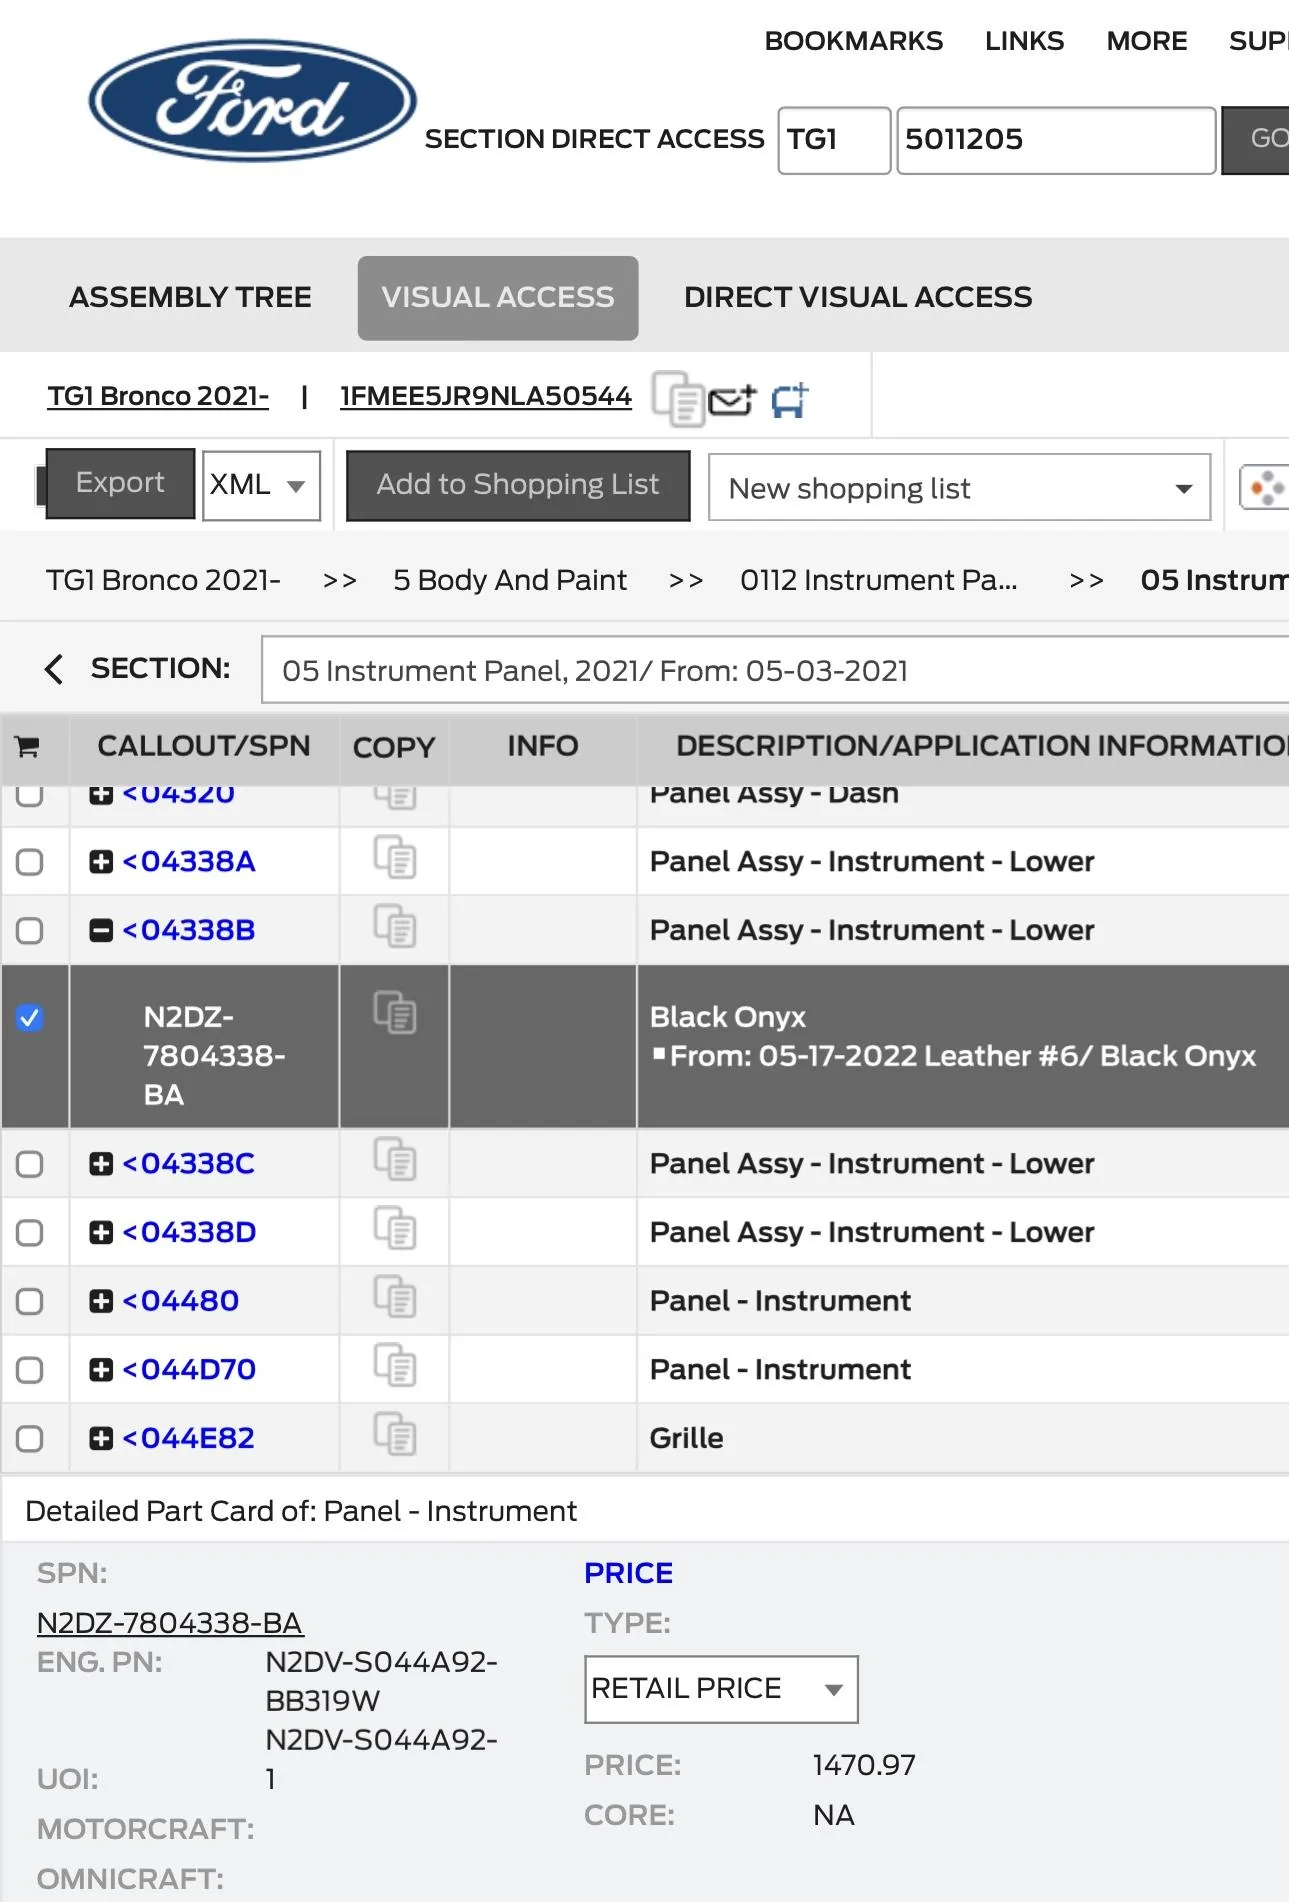Screen dimensions: 1289x1902
Task: Click the Export button
Action: (120, 484)
